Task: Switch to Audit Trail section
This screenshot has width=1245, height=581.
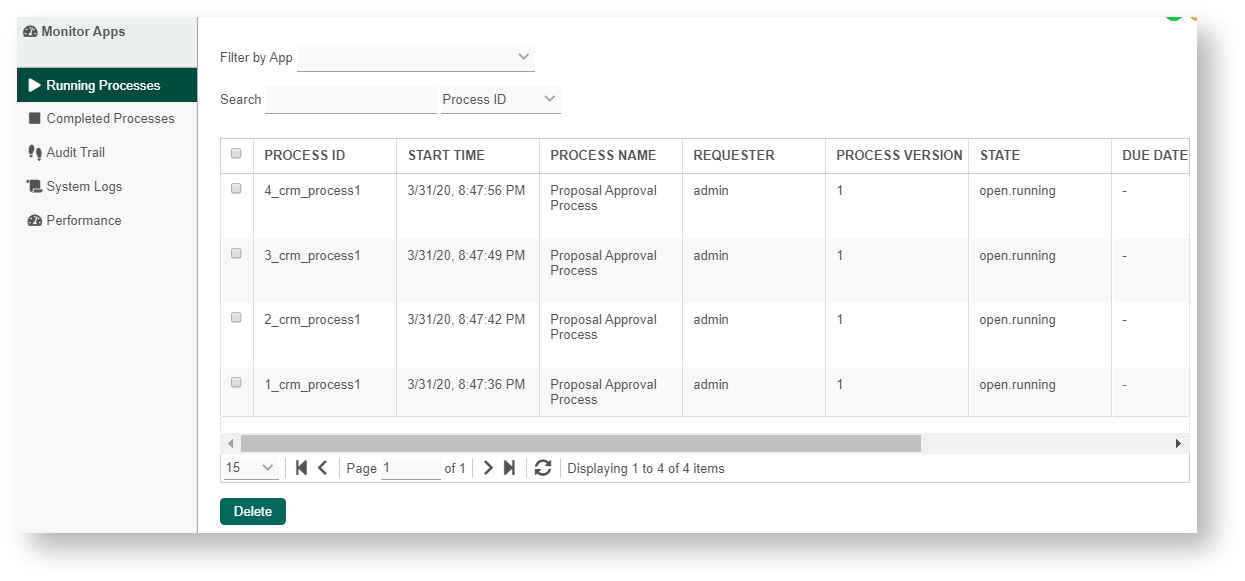Action: (x=75, y=153)
